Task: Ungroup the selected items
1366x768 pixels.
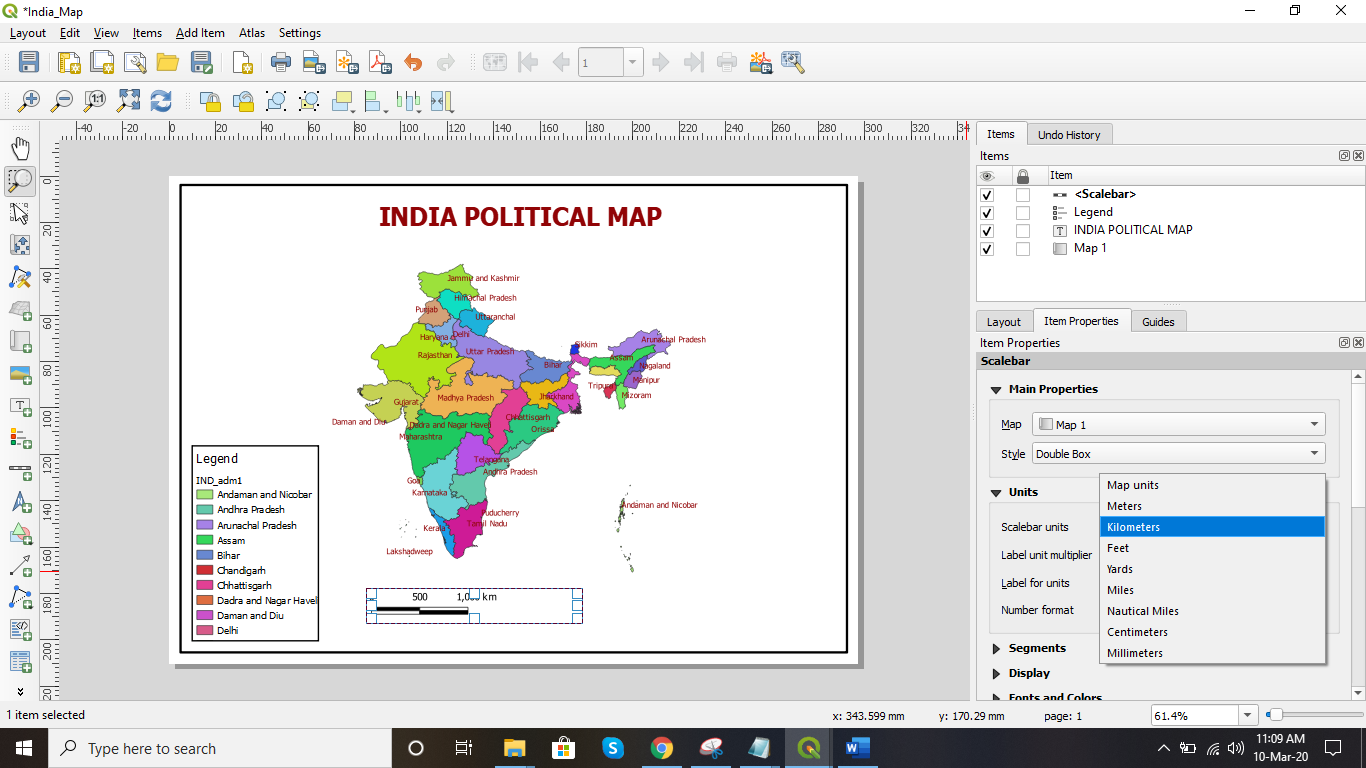Action: click(309, 101)
